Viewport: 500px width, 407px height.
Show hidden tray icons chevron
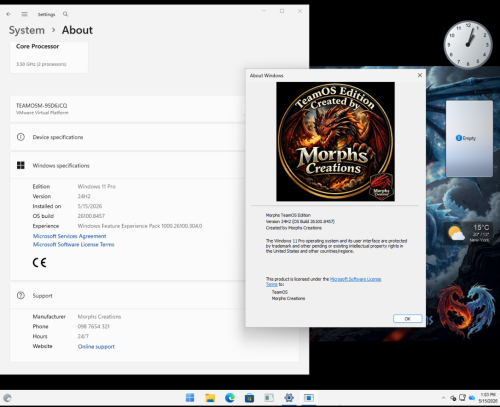443,398
